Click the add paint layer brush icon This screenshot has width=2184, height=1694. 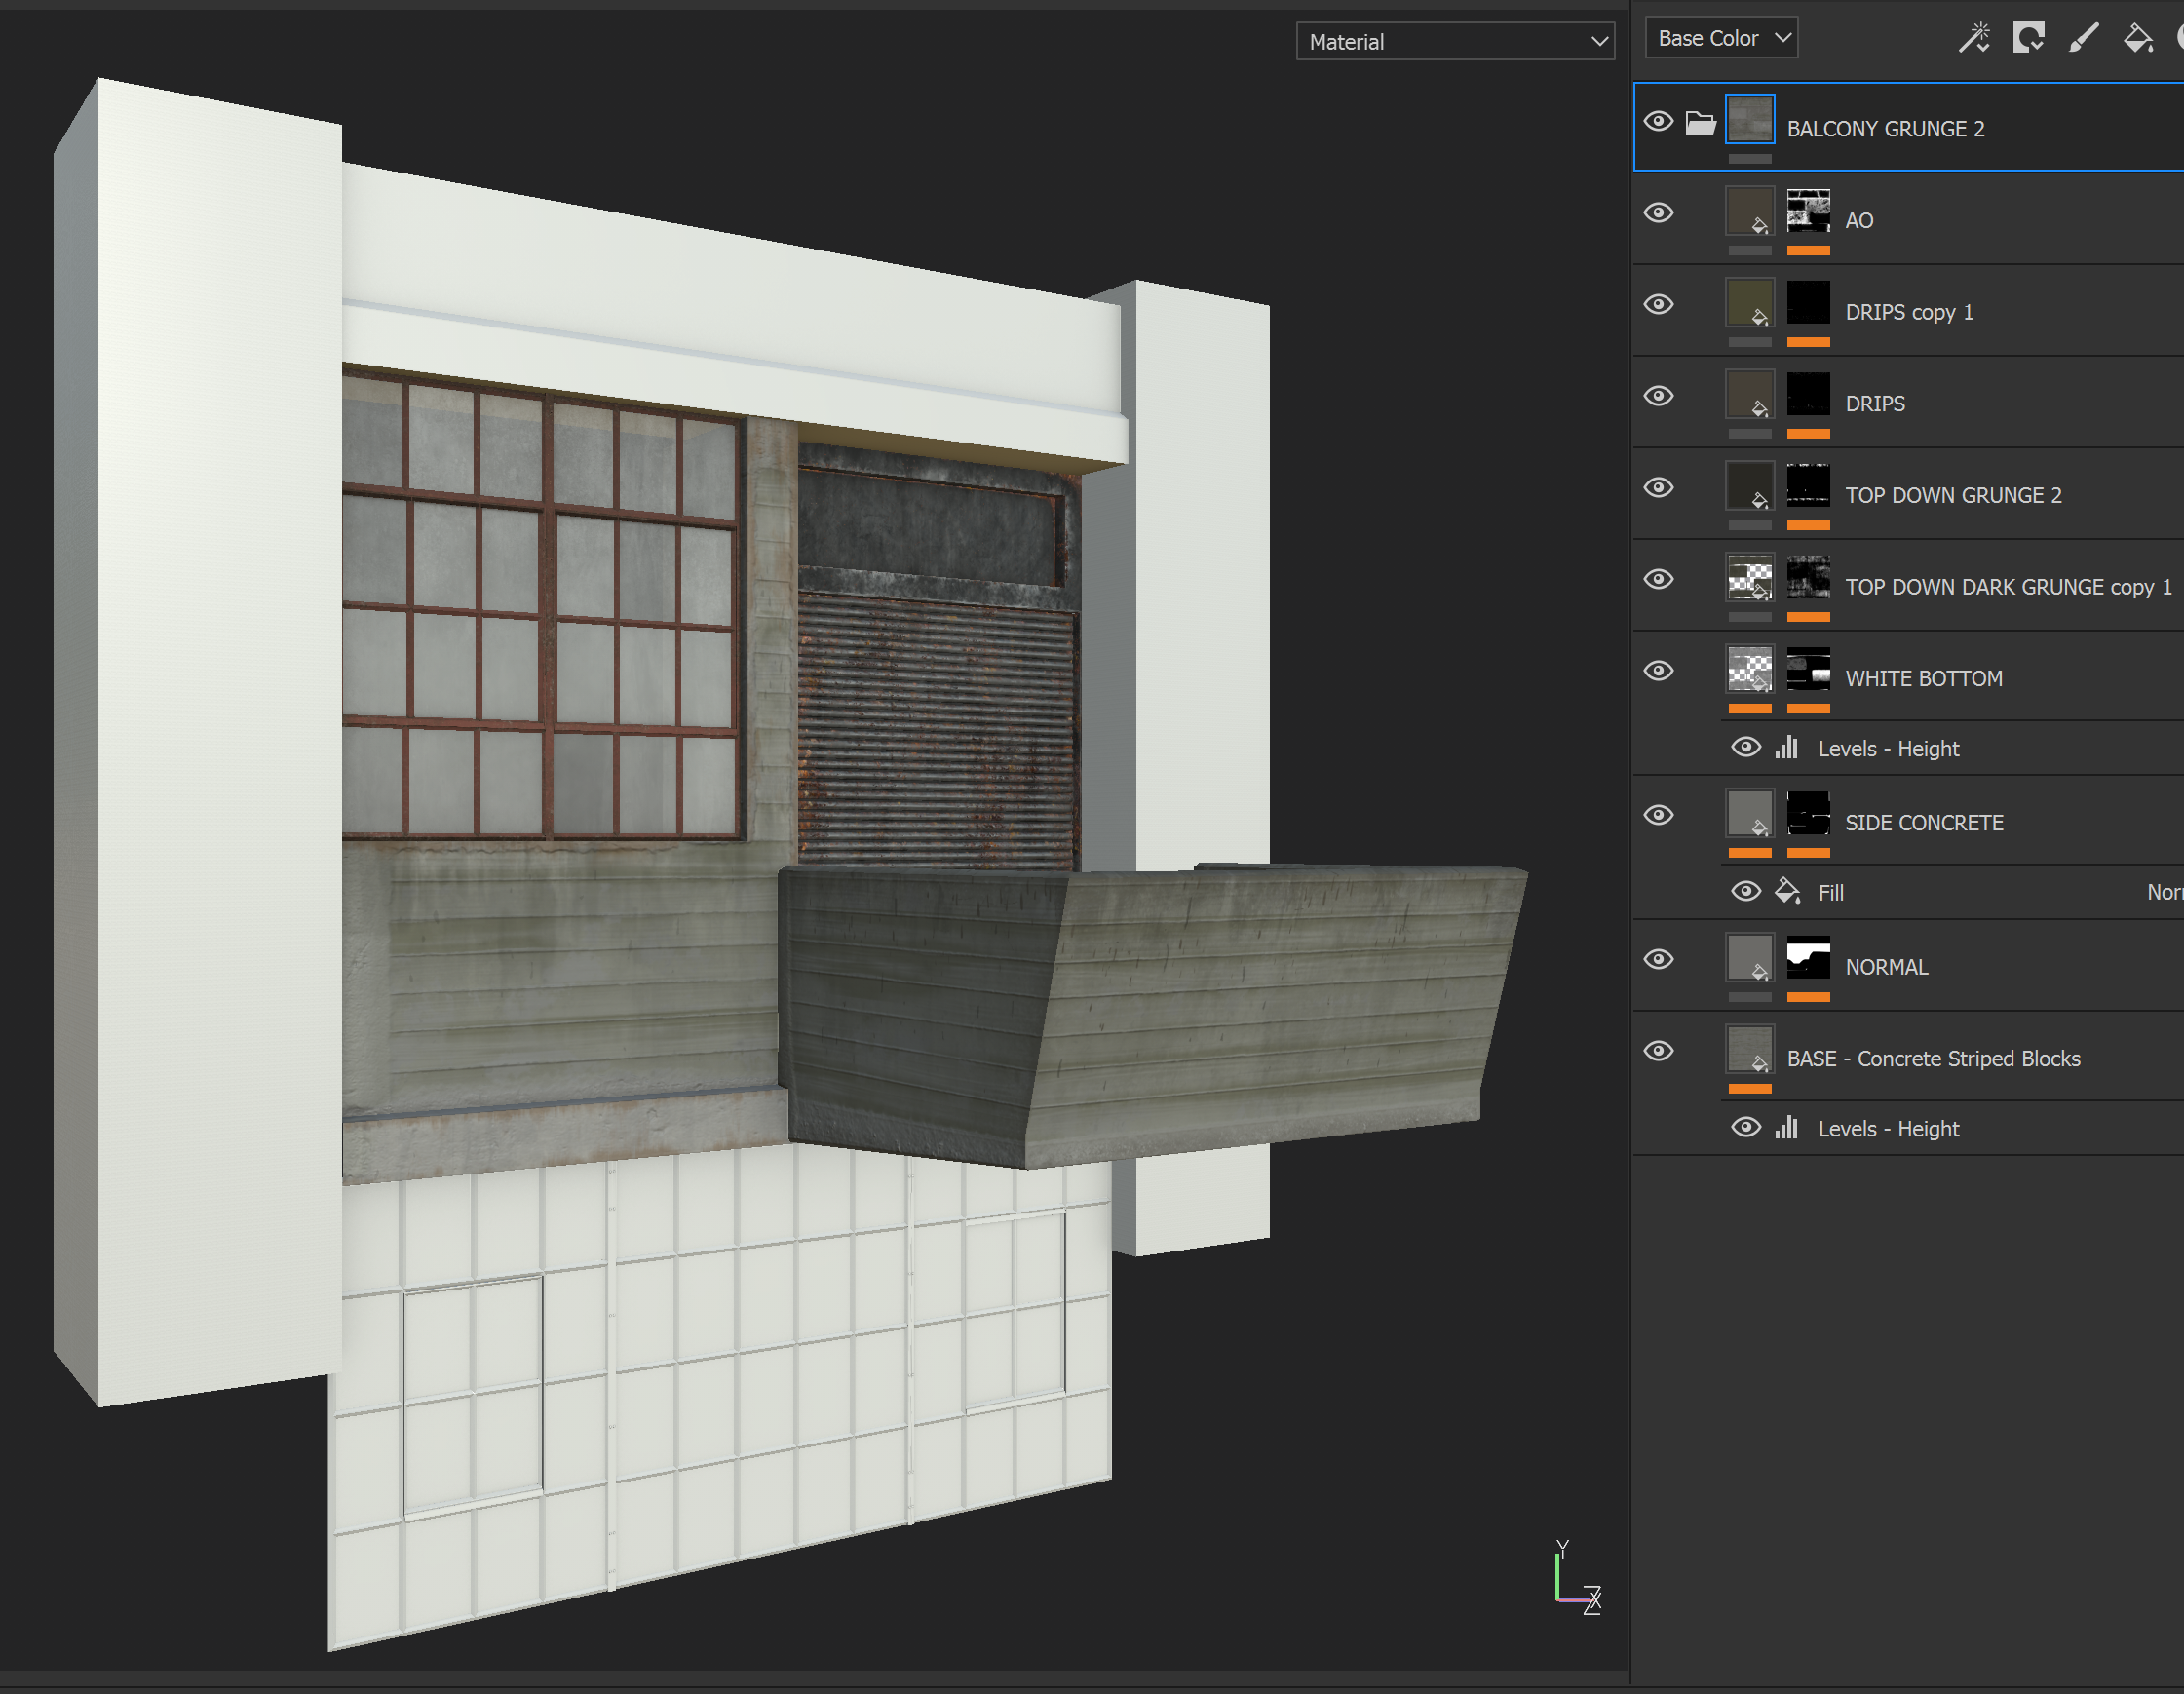(2083, 38)
